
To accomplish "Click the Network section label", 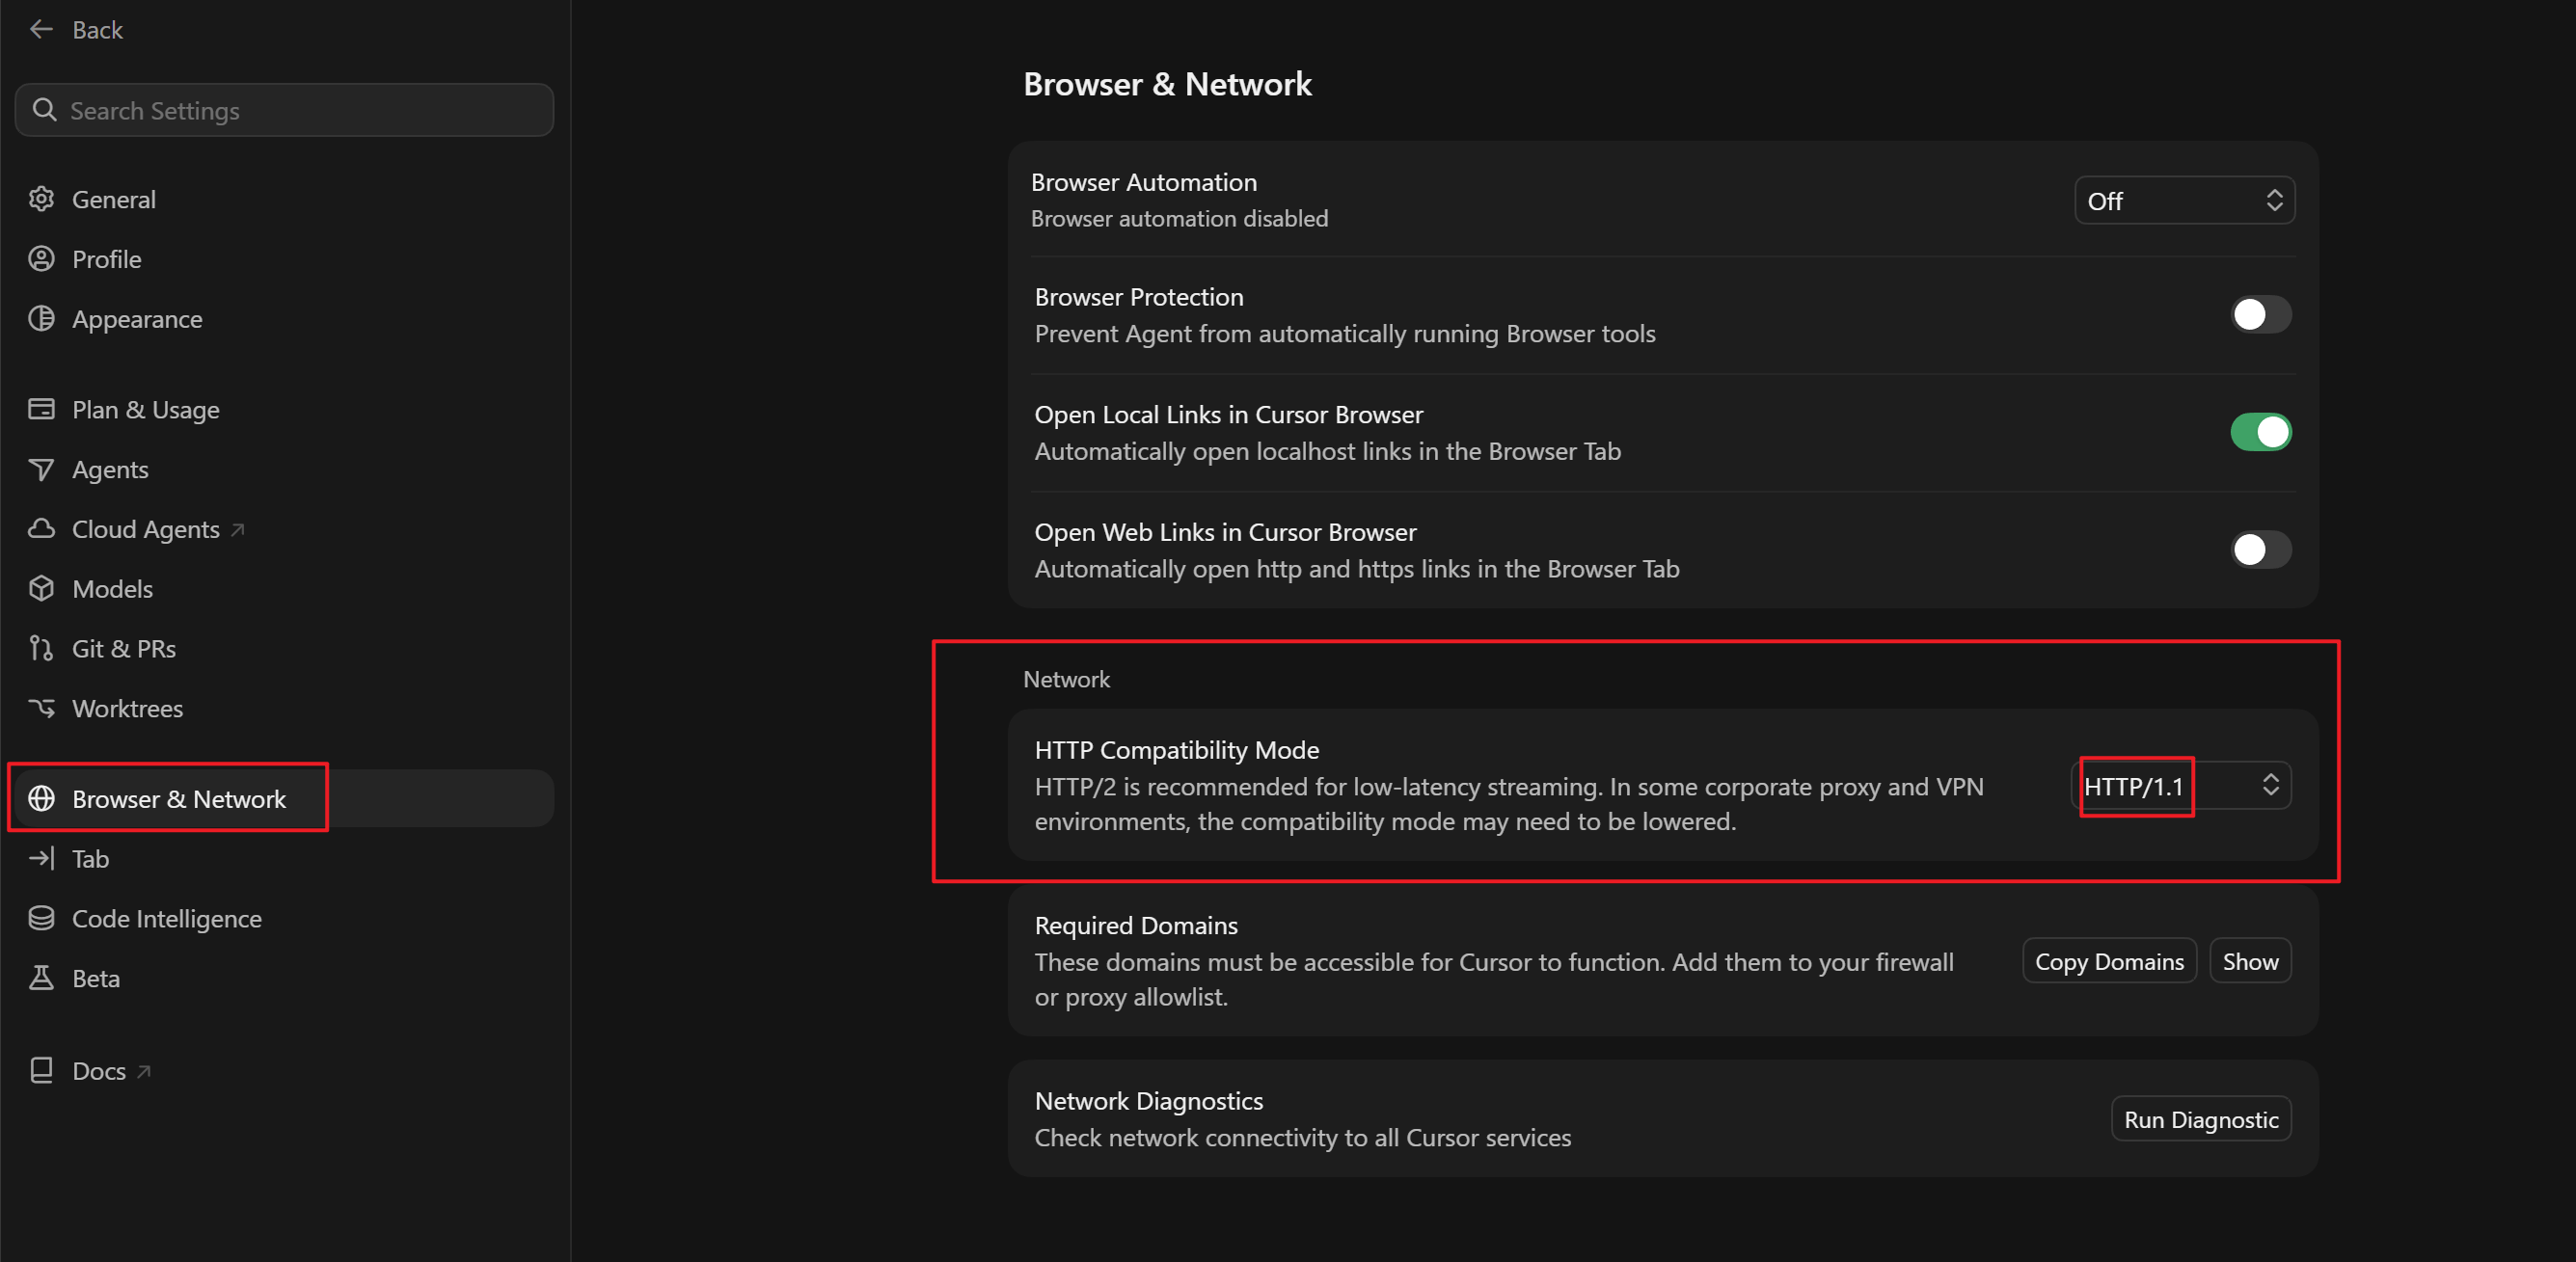I will (1066, 679).
